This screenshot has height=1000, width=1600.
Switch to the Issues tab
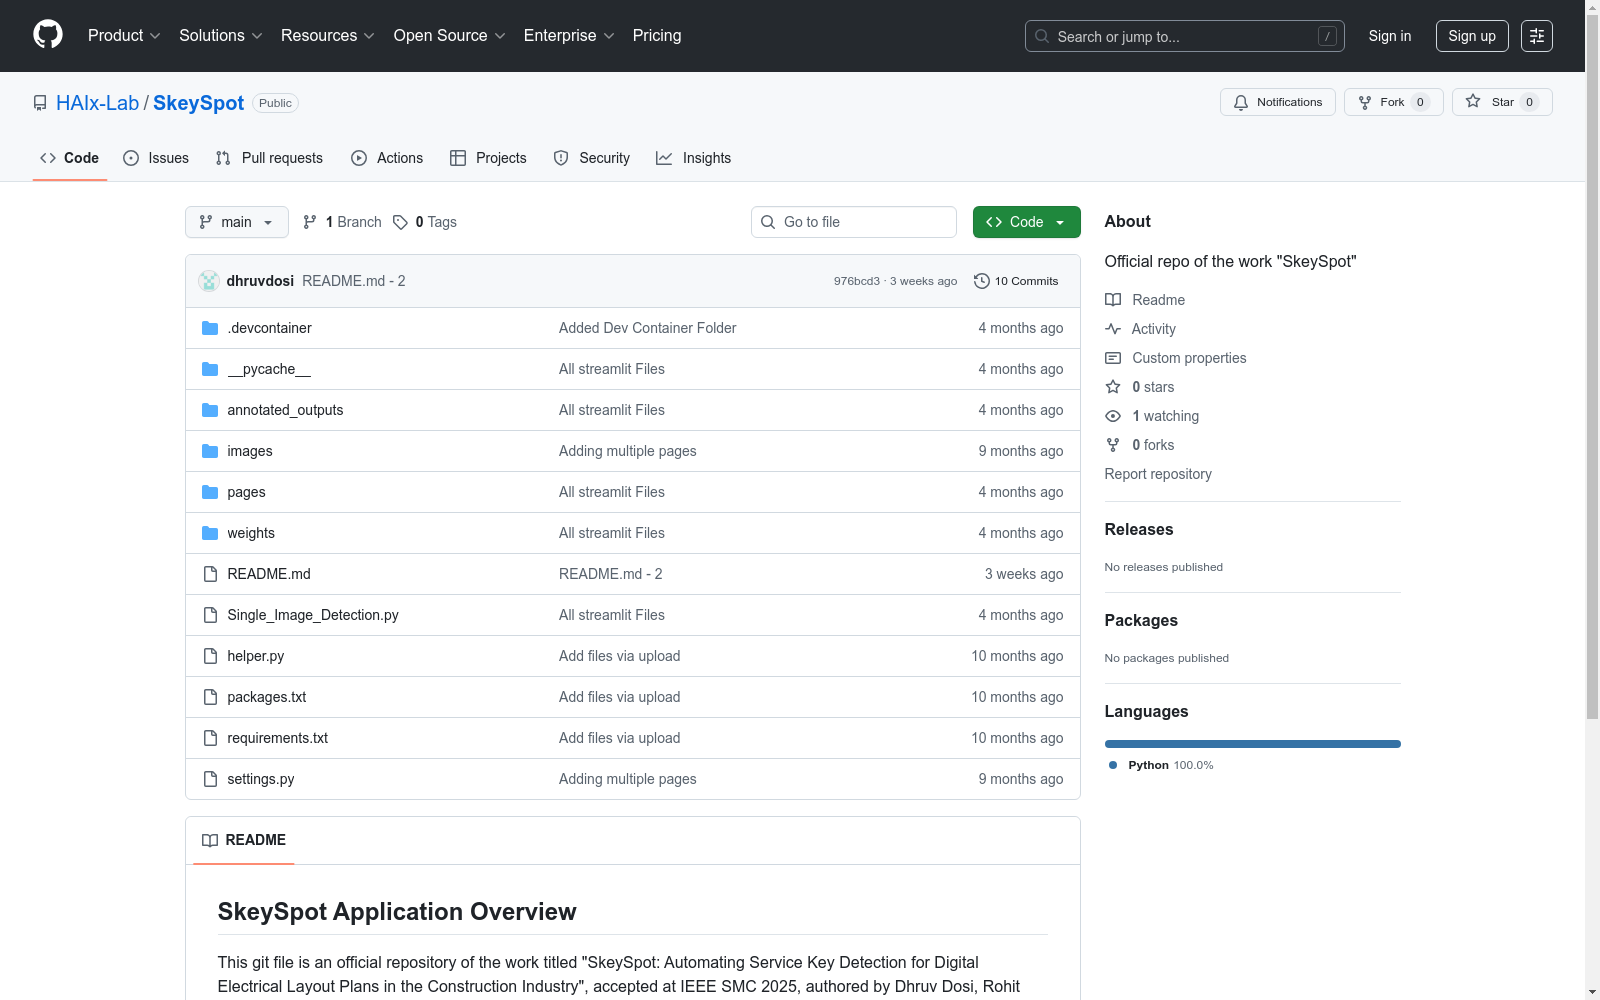(156, 158)
